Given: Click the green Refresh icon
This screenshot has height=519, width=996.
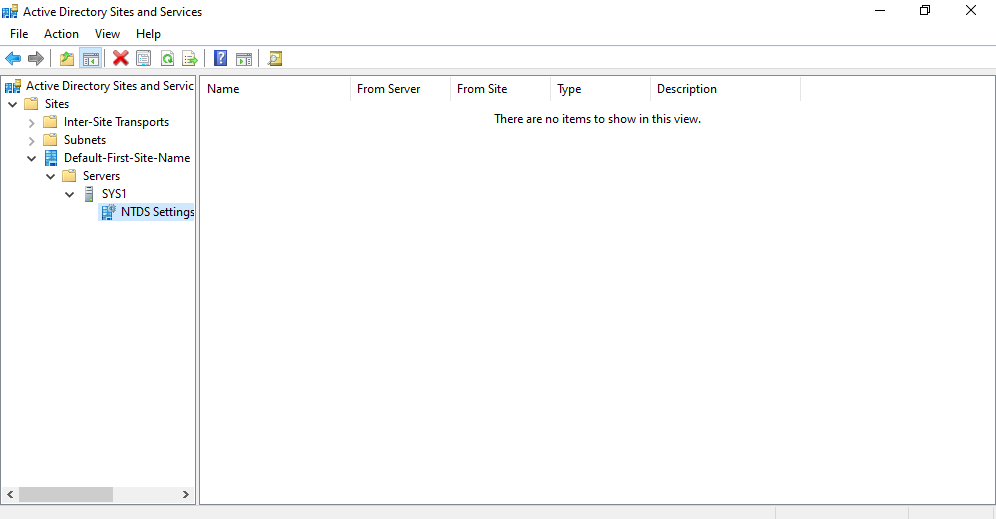Looking at the screenshot, I should point(167,59).
